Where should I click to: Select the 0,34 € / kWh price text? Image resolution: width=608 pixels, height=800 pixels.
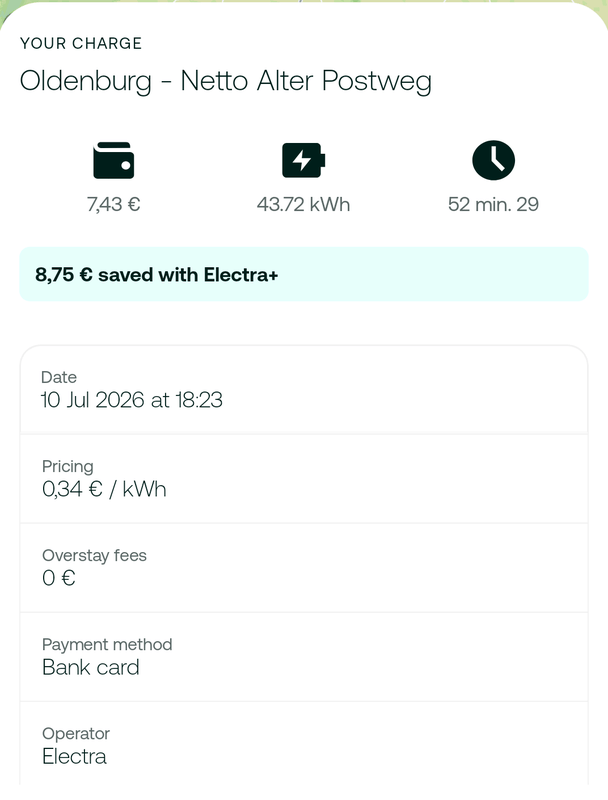tap(104, 489)
